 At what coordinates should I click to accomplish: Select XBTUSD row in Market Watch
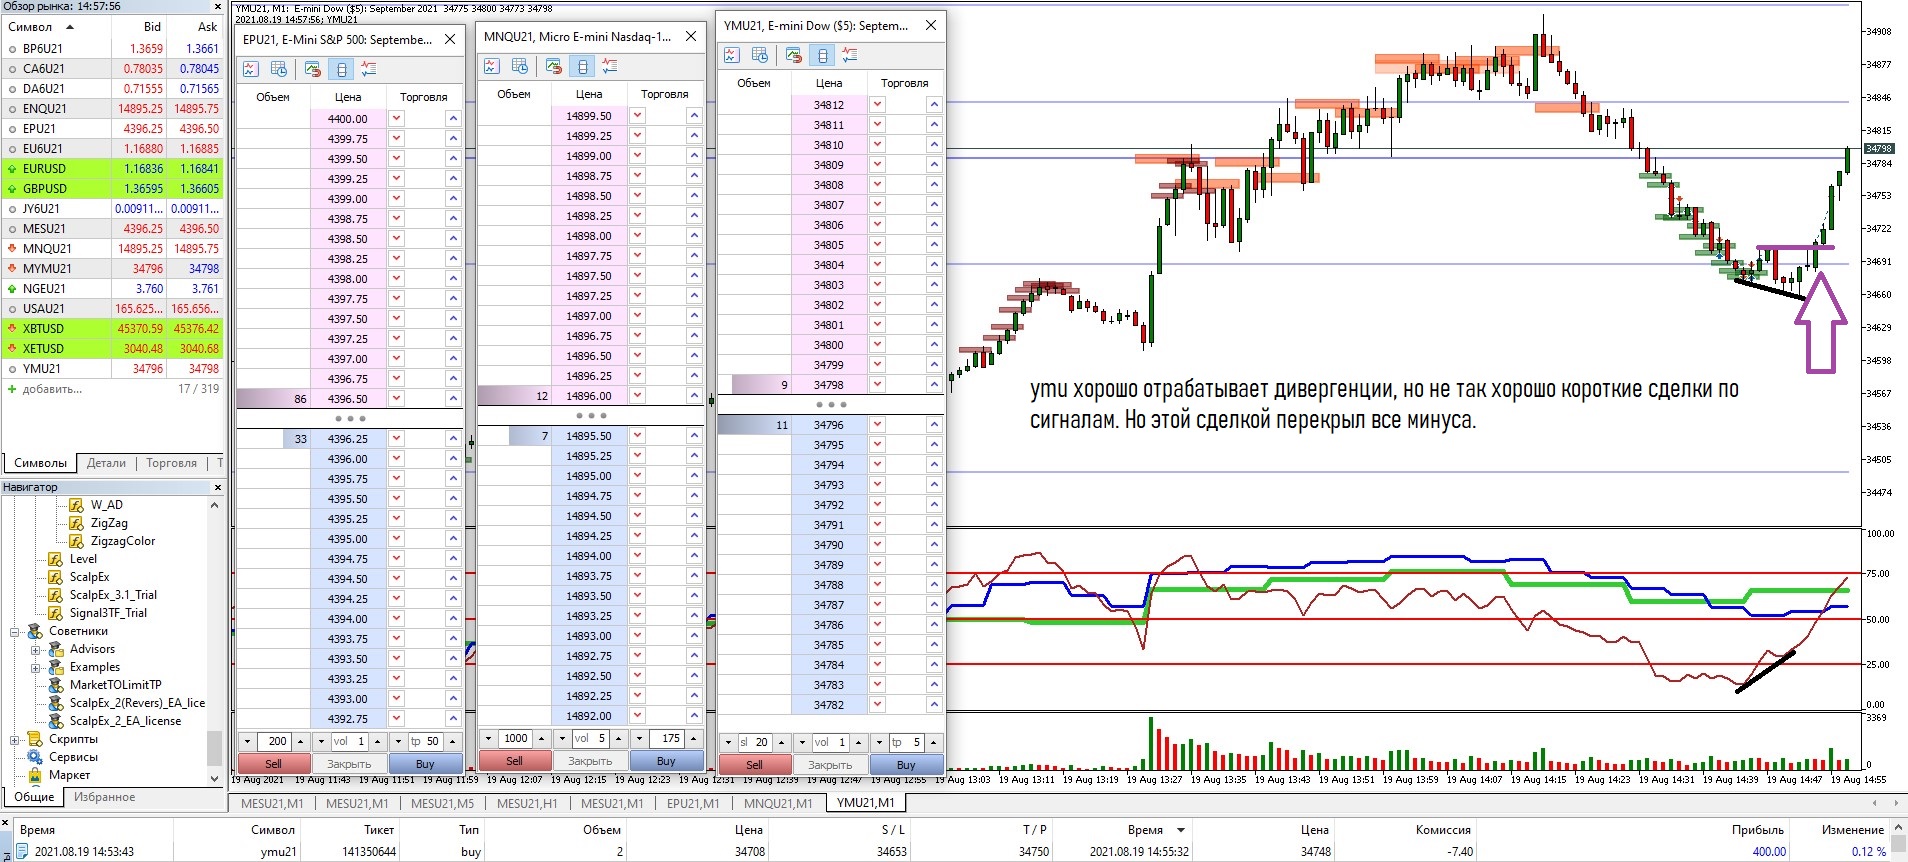point(112,328)
